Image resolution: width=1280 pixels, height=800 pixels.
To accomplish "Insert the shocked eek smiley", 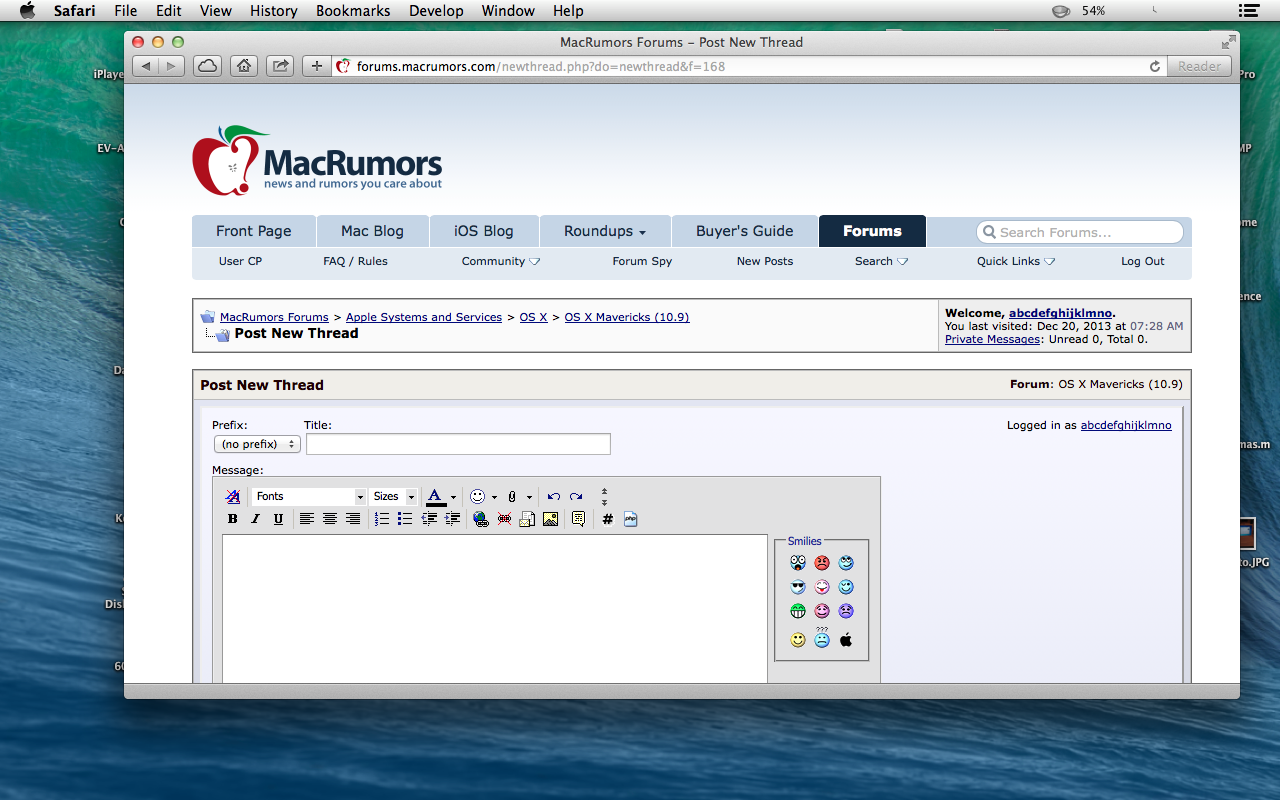I will (798, 563).
